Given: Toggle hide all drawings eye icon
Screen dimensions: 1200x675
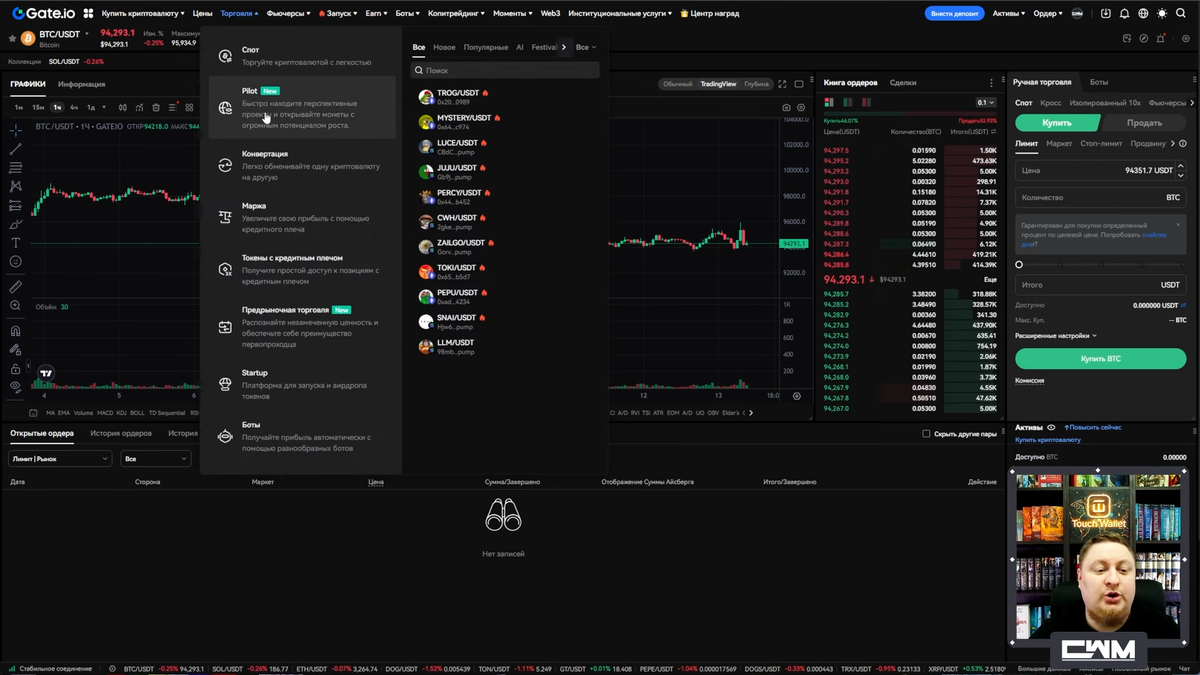Looking at the screenshot, I should click(x=15, y=387).
